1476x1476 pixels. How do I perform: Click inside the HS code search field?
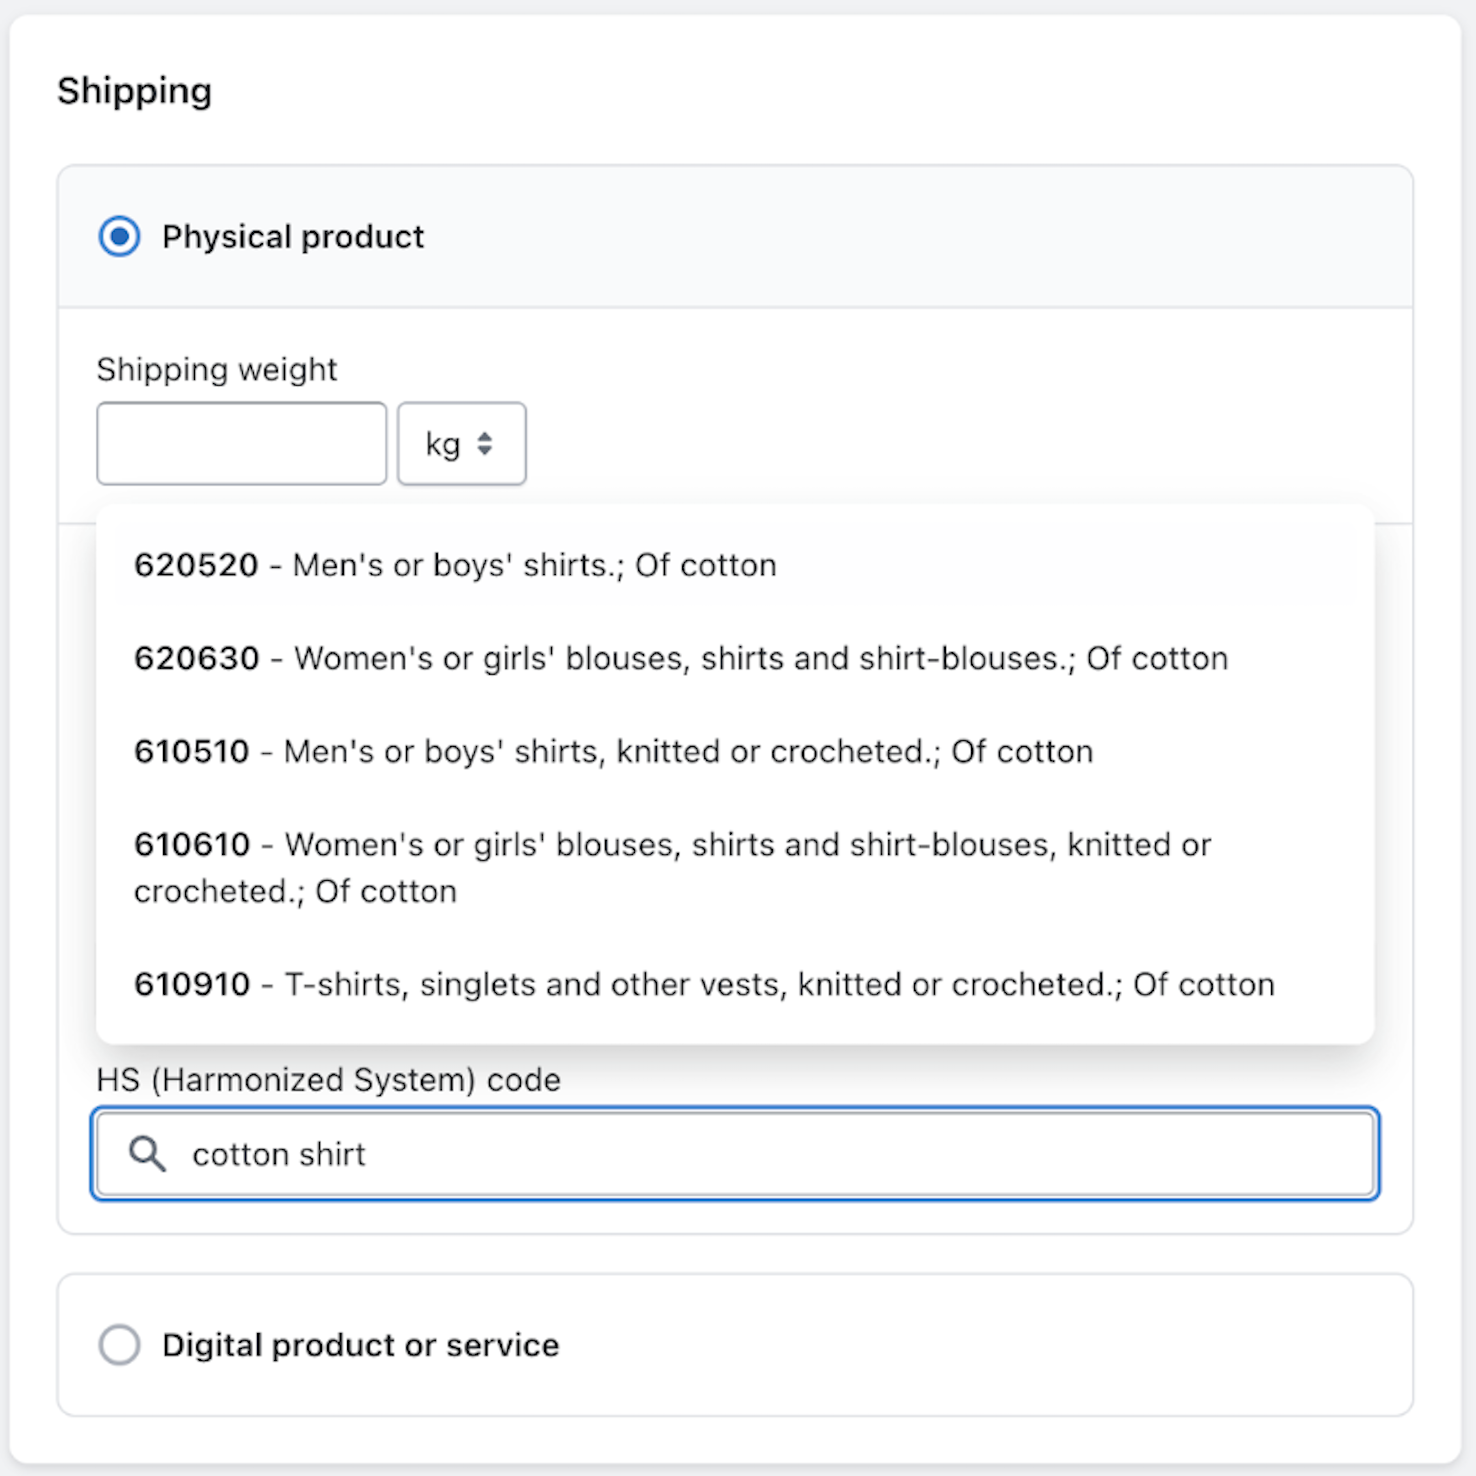(x=700, y=1154)
